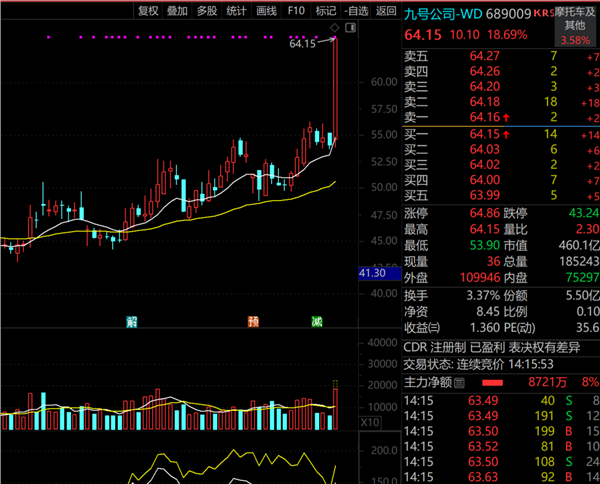Click the diamond icon above chart
600x484 pixels.
tap(334, 28)
